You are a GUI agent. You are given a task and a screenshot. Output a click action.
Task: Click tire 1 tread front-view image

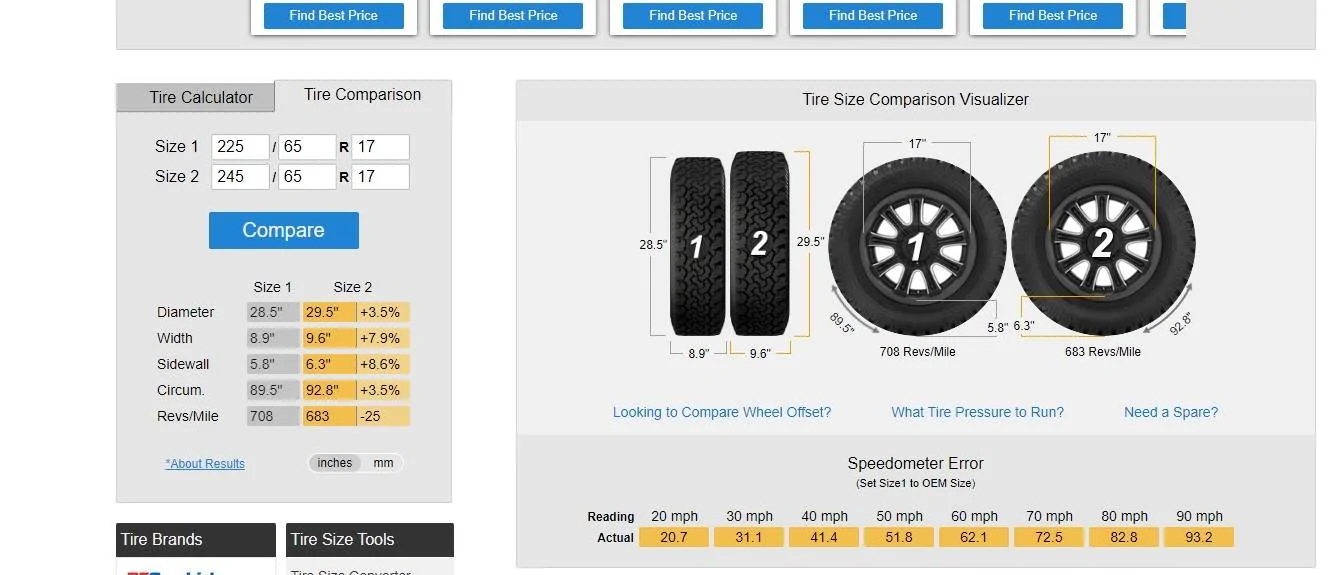click(x=697, y=246)
